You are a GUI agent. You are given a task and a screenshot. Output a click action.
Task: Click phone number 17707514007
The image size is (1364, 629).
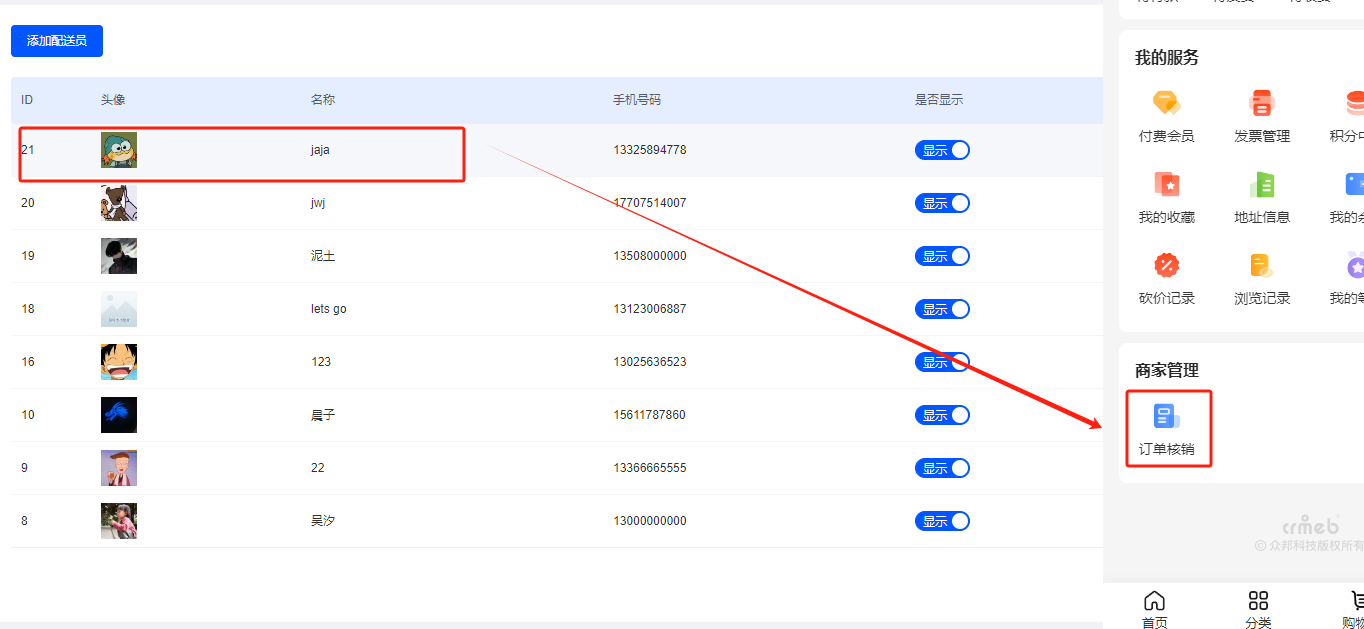pyautogui.click(x=650, y=203)
